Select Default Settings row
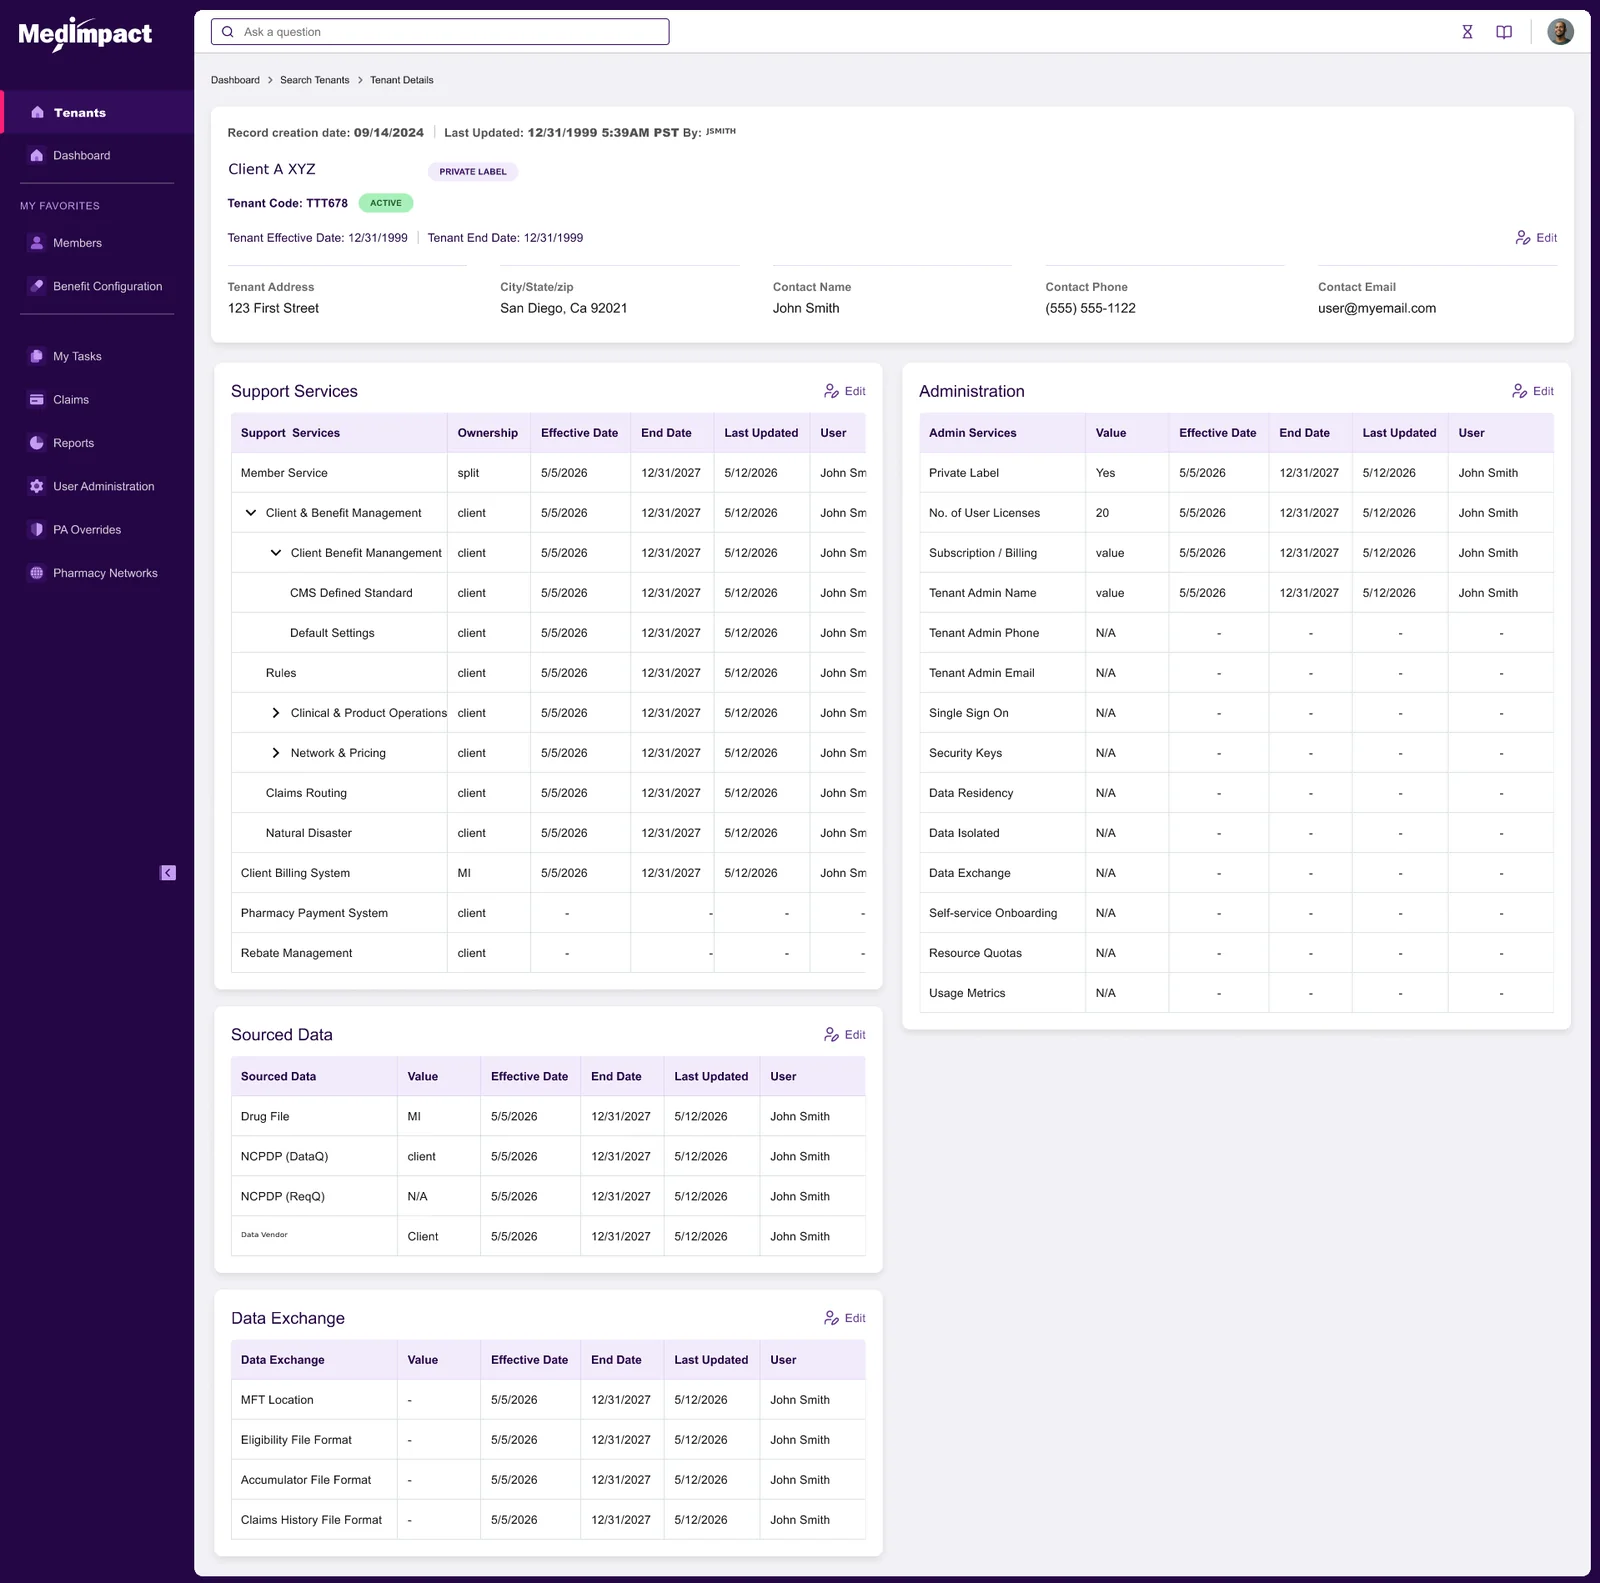 point(548,633)
